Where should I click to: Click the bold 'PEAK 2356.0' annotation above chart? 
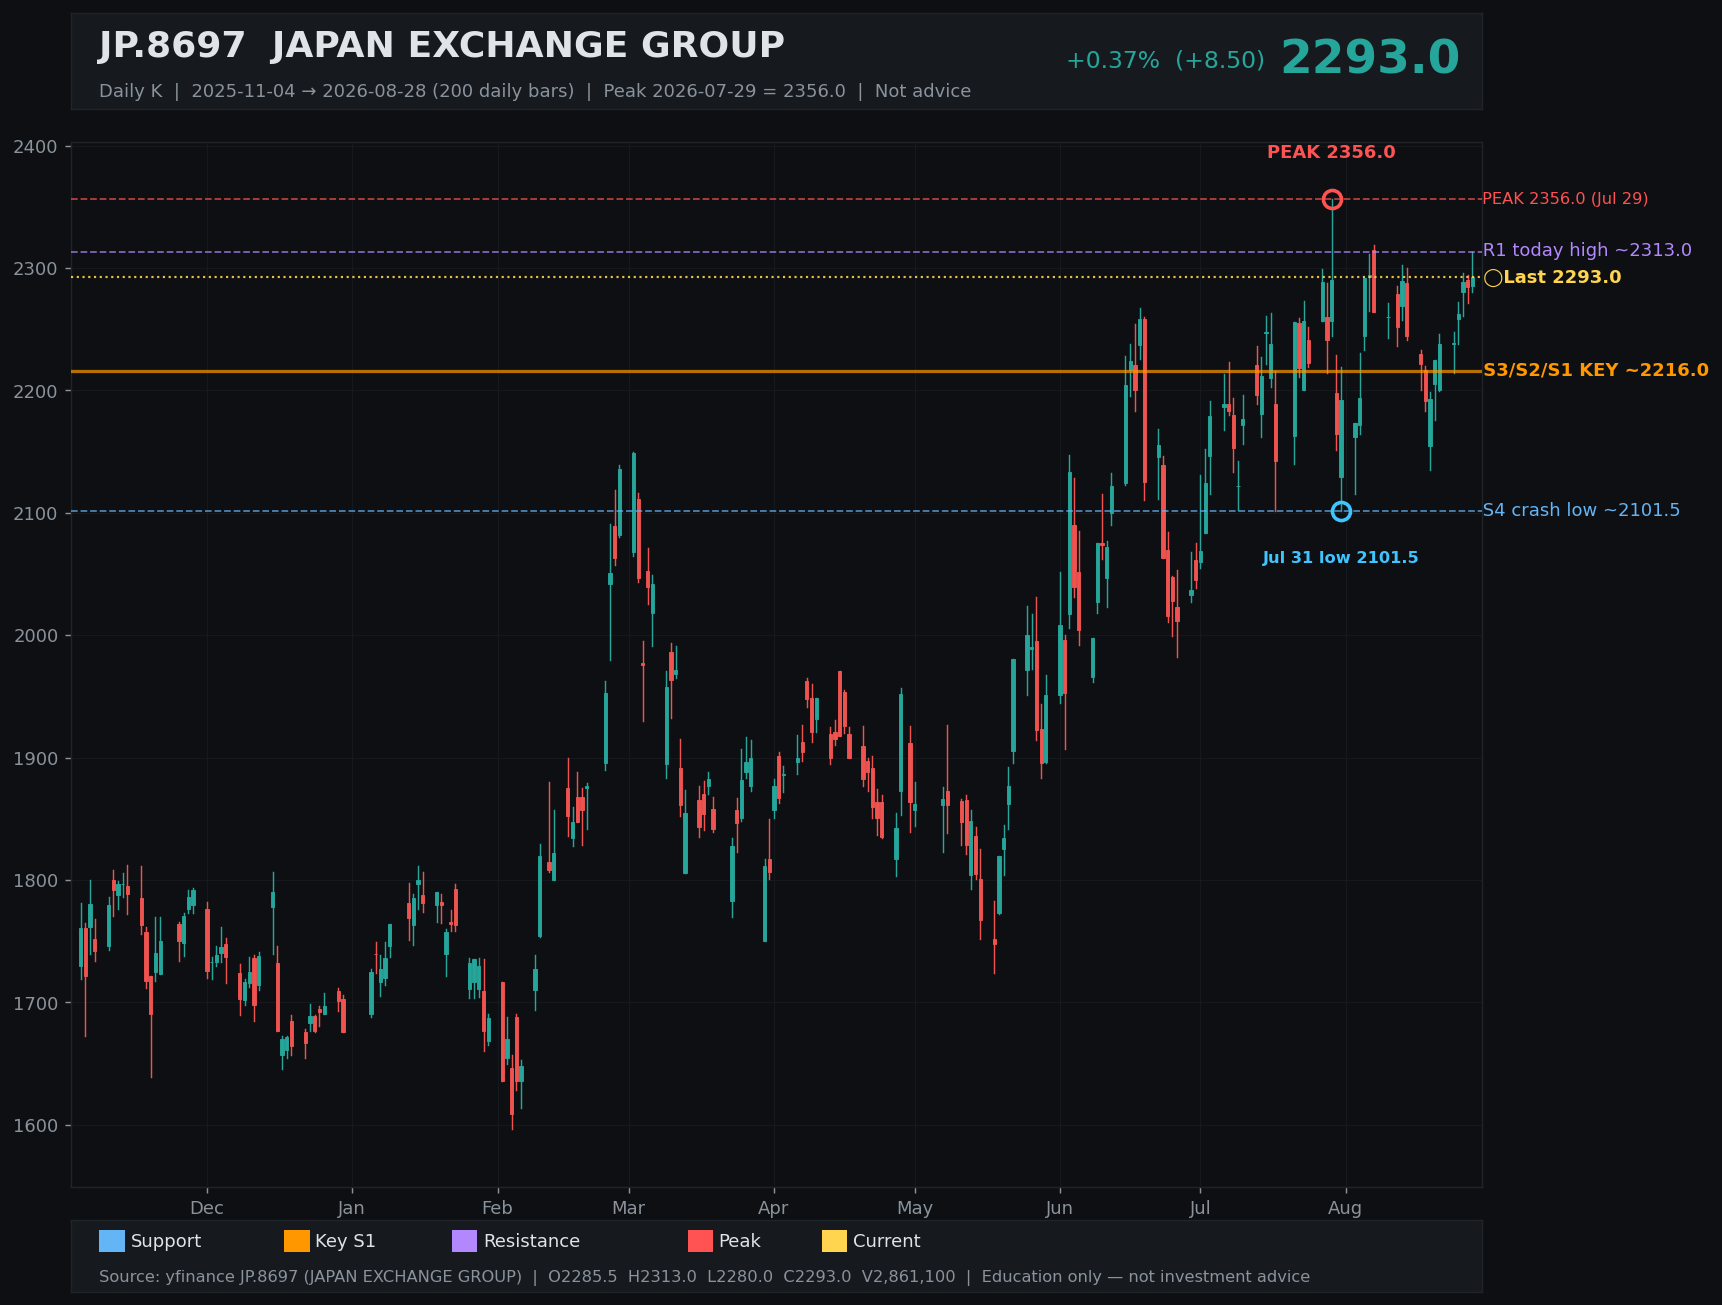[1331, 152]
